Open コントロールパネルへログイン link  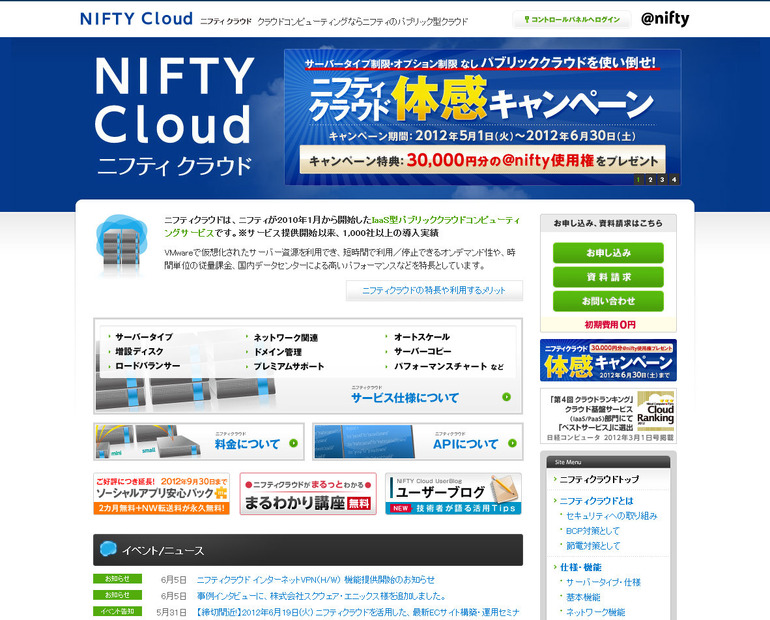click(572, 19)
